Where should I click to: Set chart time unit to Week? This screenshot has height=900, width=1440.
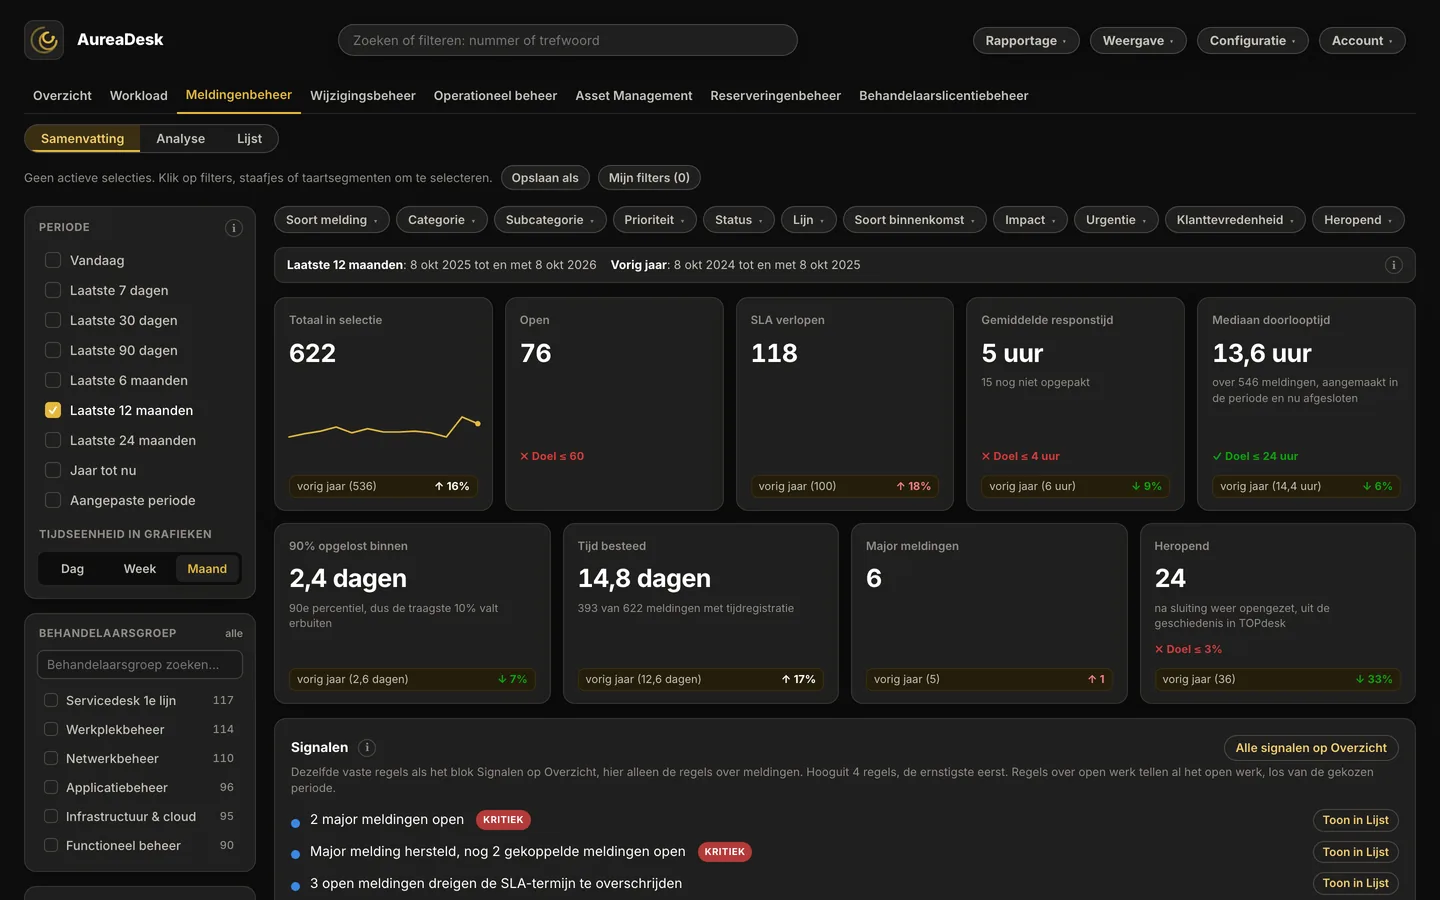pos(140,569)
